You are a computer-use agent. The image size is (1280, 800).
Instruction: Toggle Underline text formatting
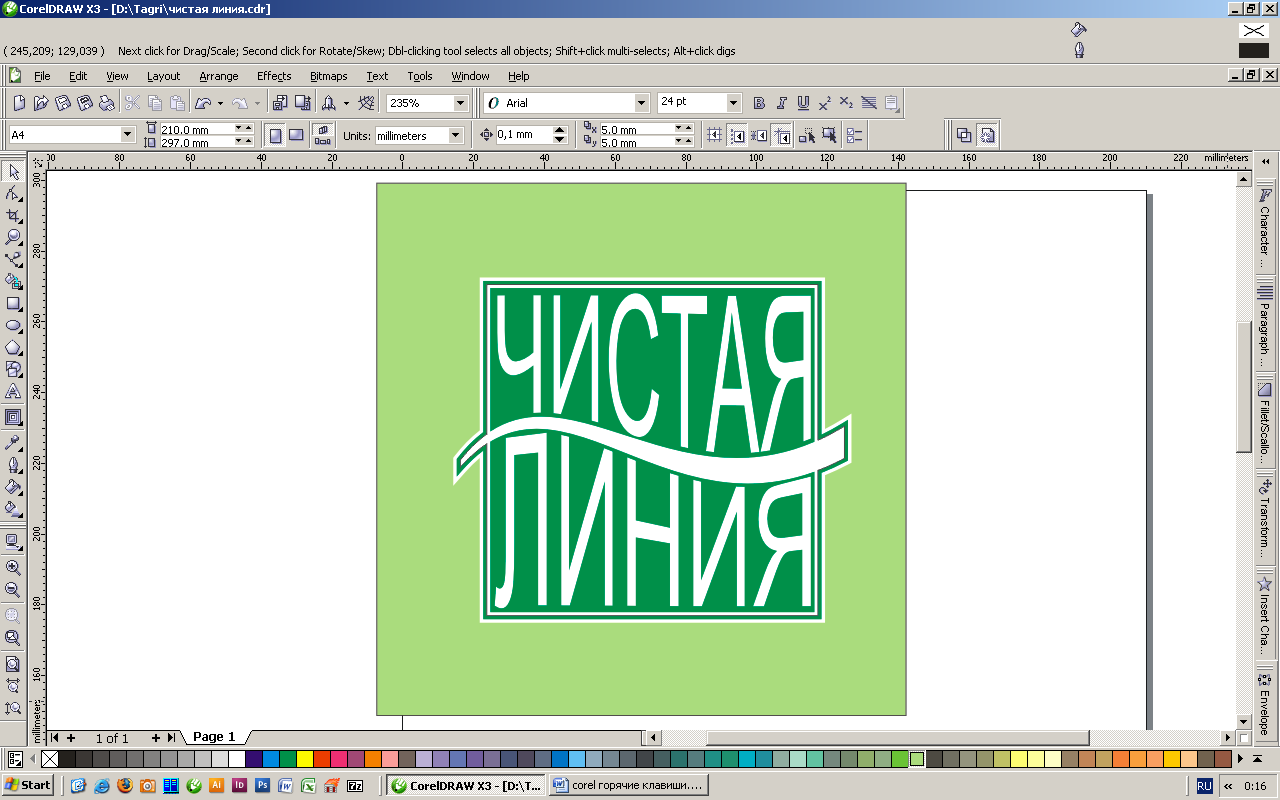point(803,103)
